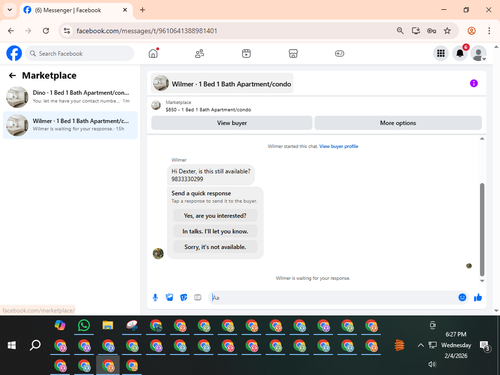The image size is (500, 375).
Task: Click the chat scroll up arrow
Action: coord(482,139)
